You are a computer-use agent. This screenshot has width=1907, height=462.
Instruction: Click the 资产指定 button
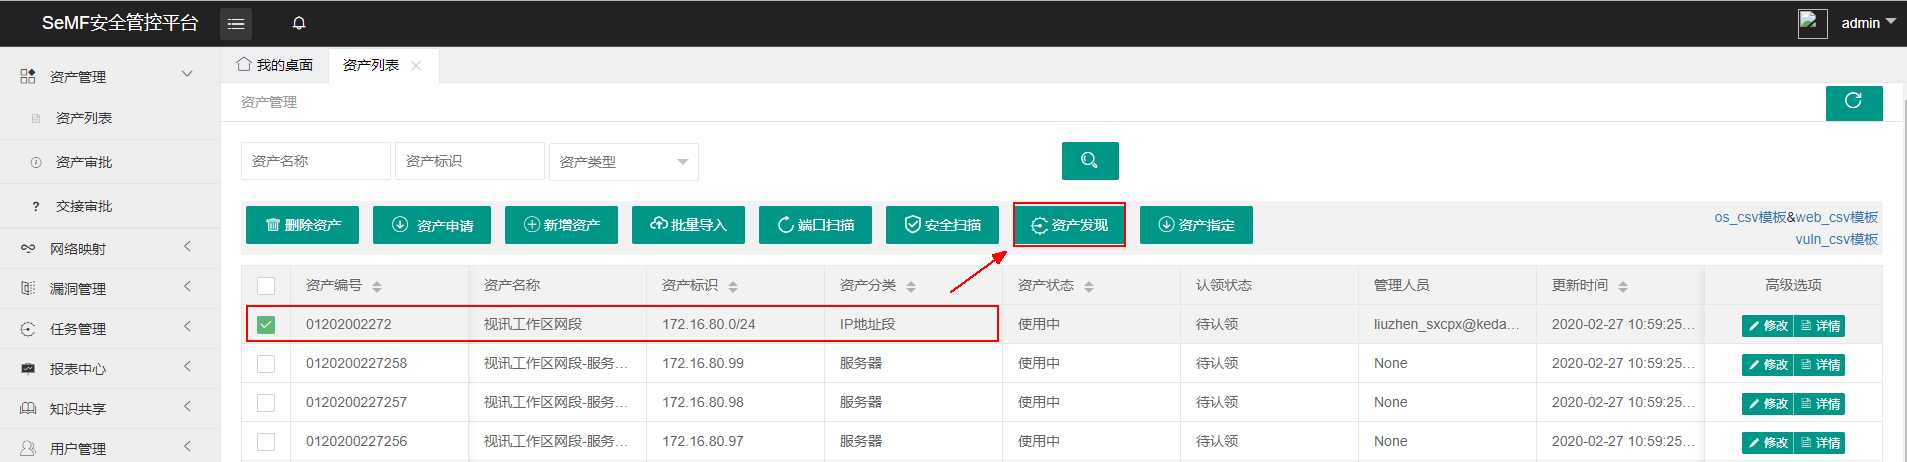point(1196,225)
